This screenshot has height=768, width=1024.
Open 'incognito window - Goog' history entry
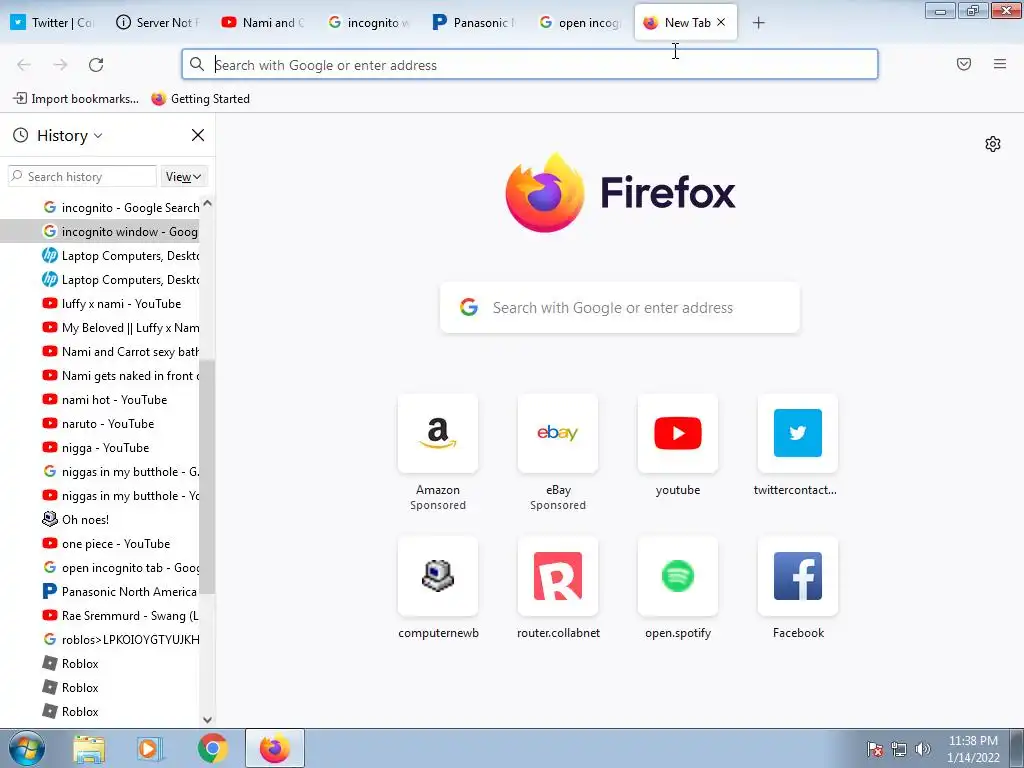pos(120,232)
